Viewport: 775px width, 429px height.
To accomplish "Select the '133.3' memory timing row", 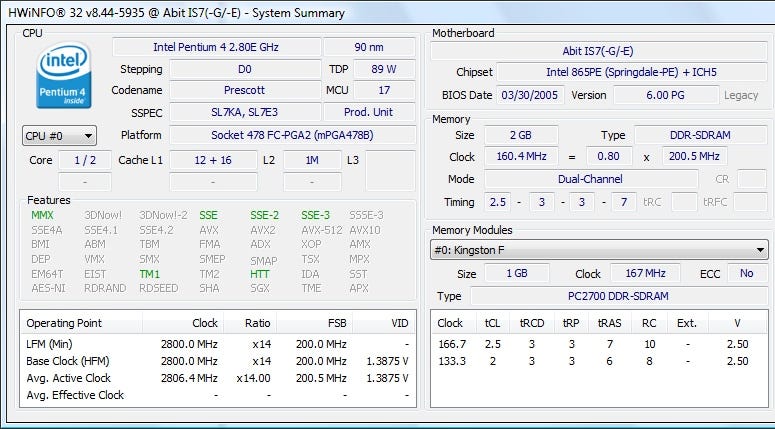I will pos(599,361).
